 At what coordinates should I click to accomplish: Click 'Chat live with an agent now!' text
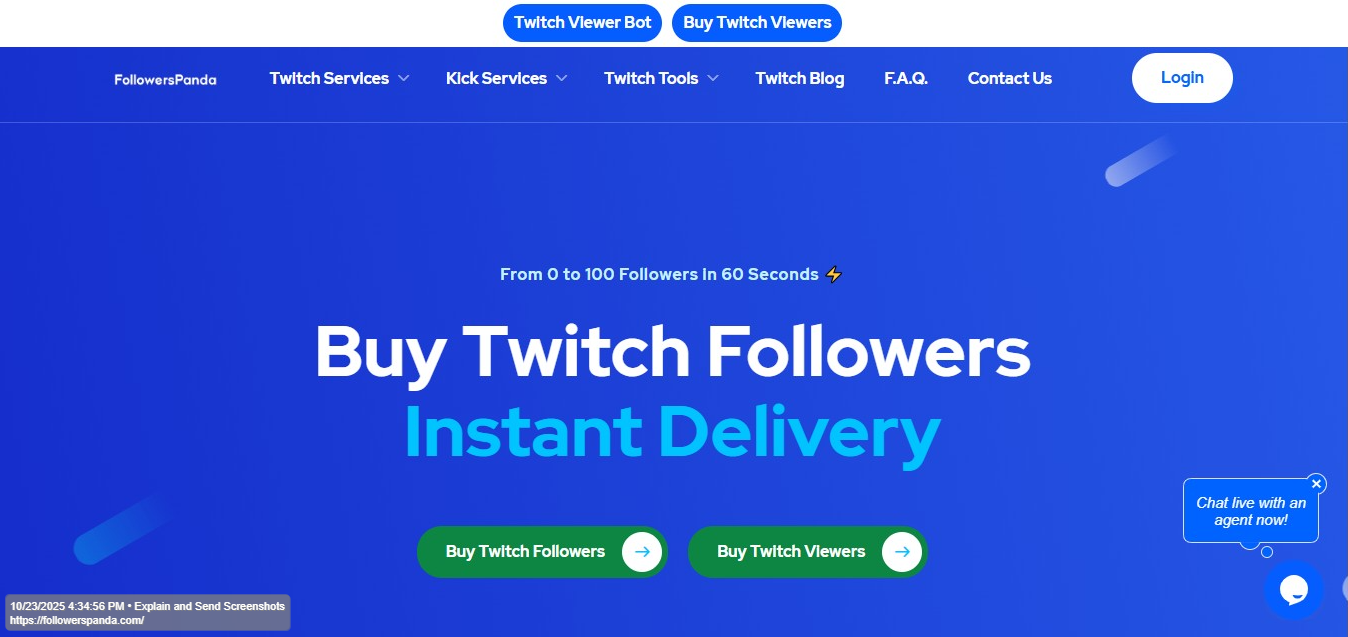[x=1251, y=511]
